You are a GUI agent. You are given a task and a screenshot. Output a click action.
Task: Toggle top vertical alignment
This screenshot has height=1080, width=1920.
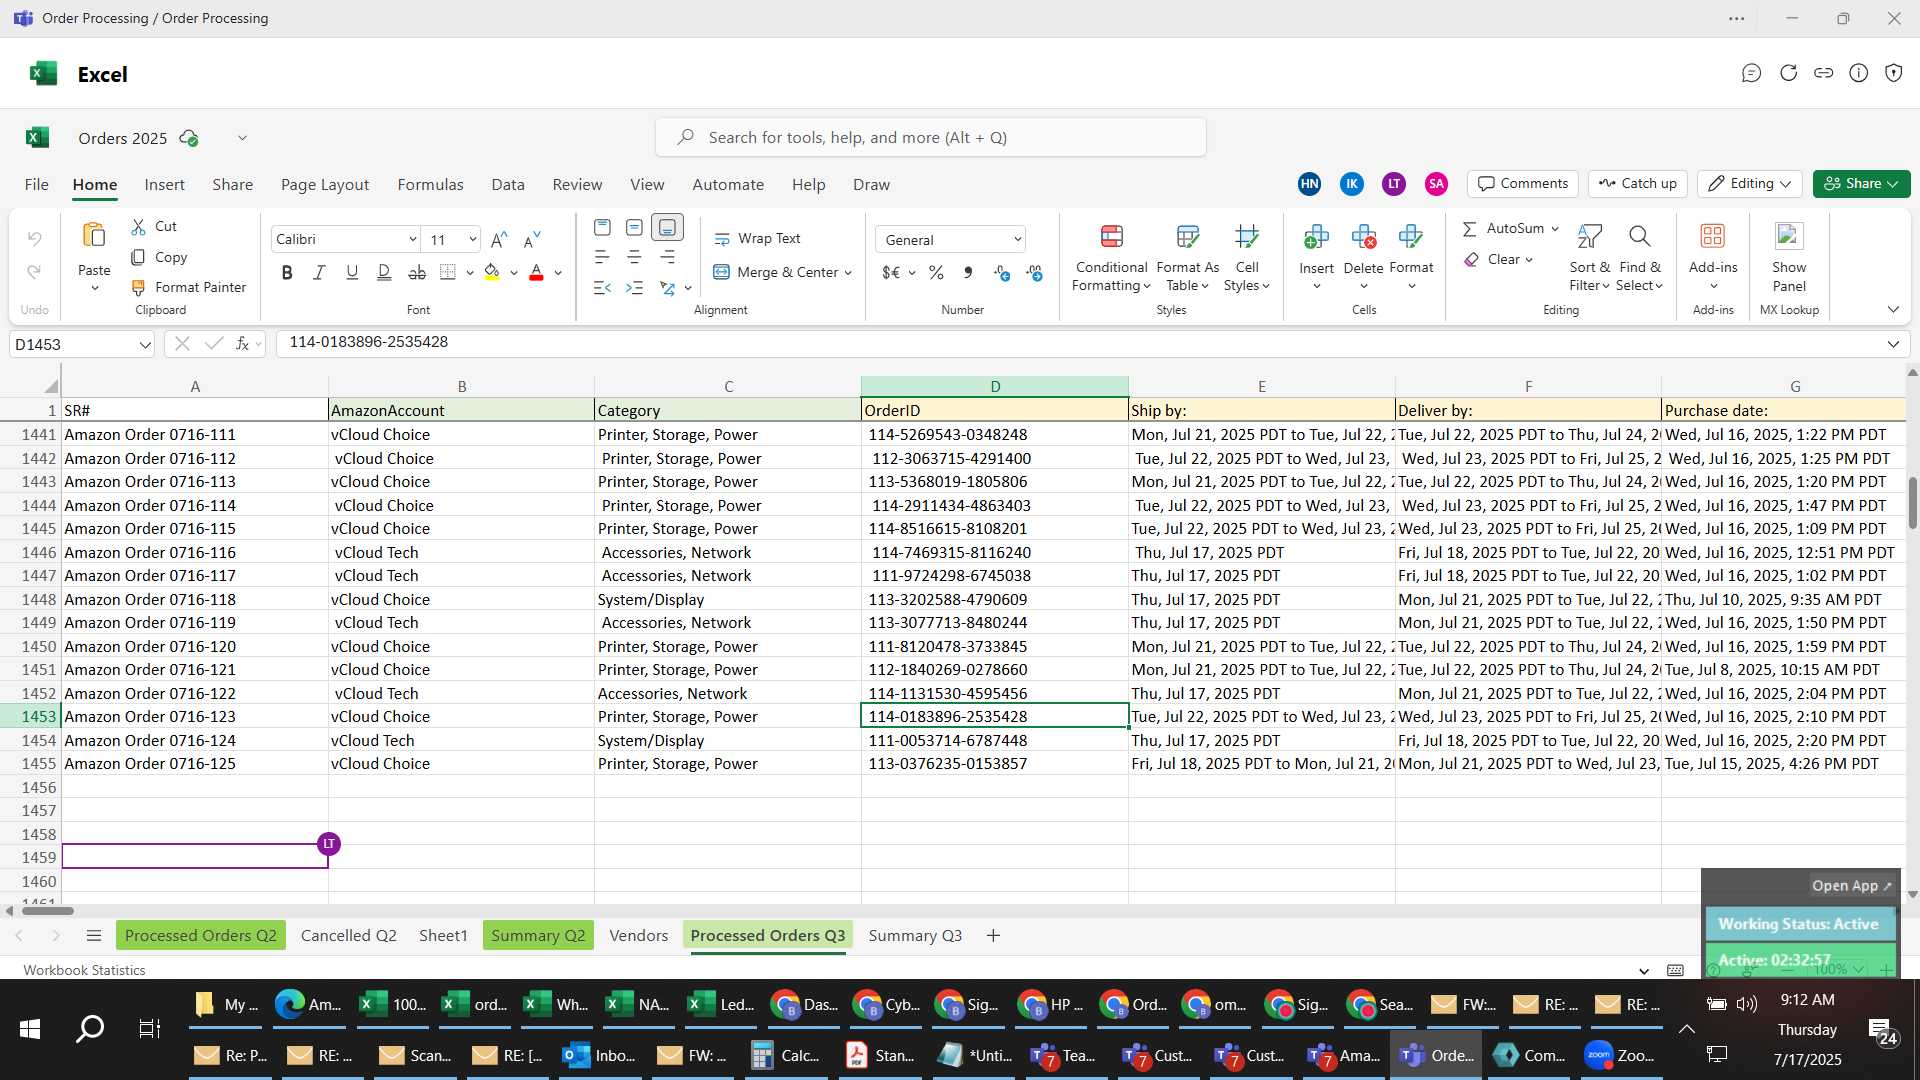(602, 228)
